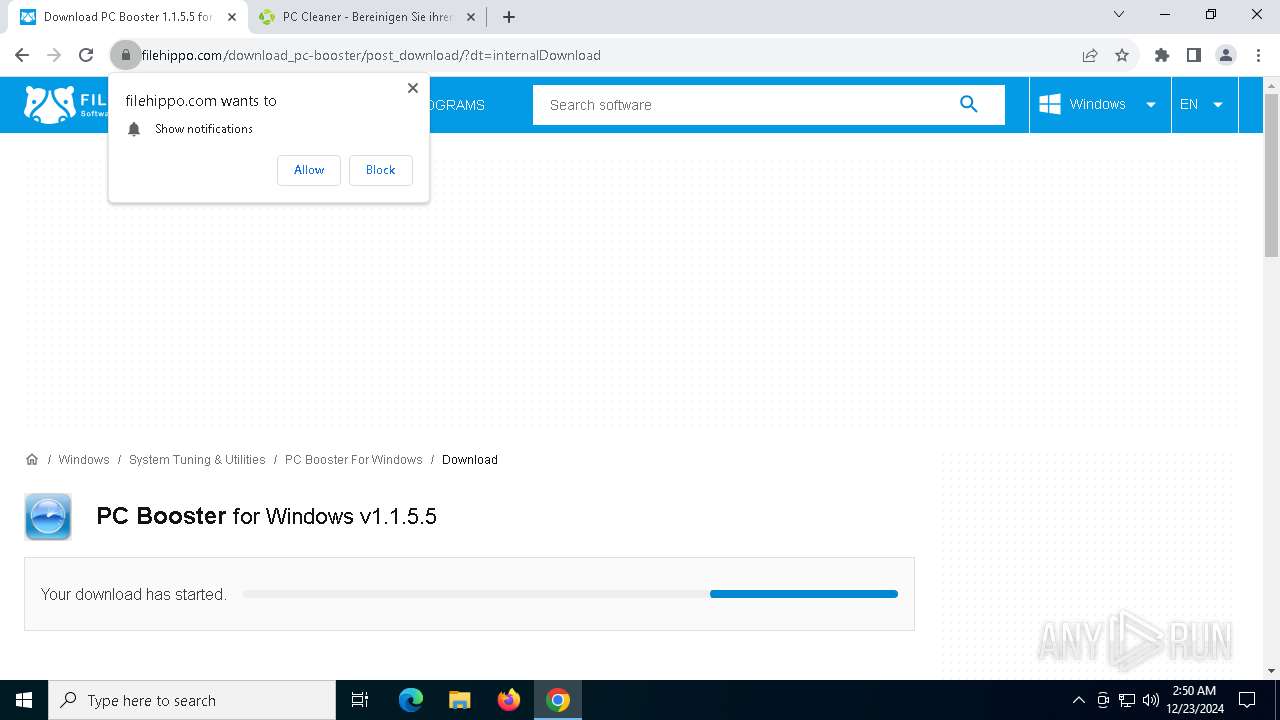Click the search magnifier button

[968, 104]
